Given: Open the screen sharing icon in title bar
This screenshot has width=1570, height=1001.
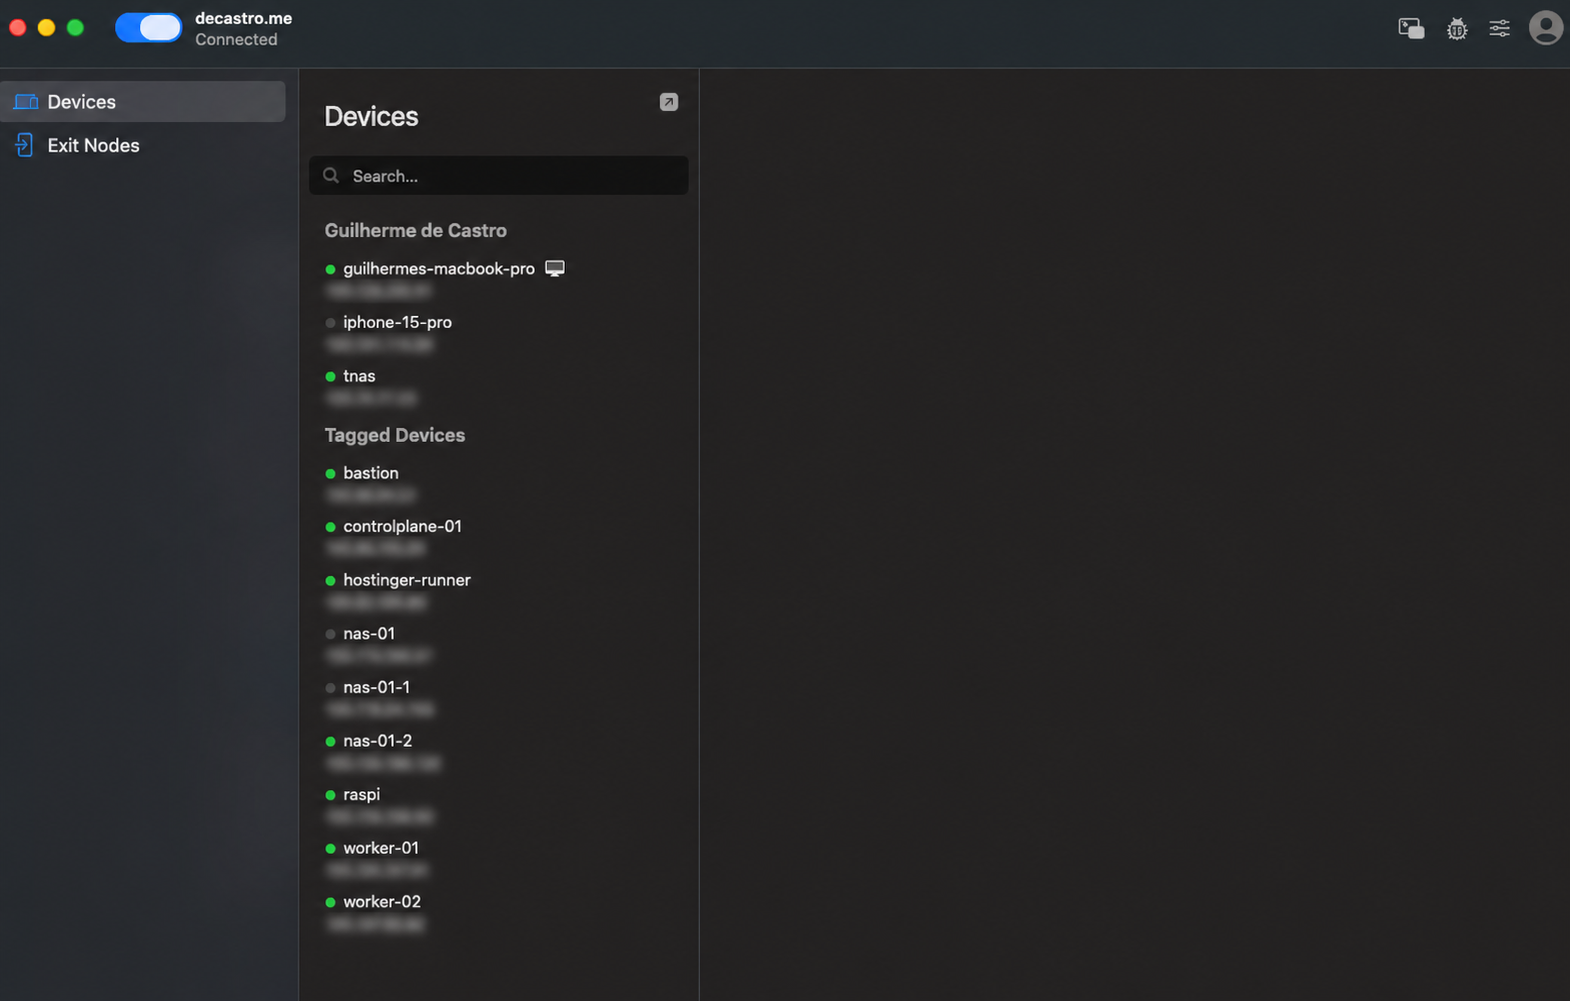Looking at the screenshot, I should pos(1411,28).
